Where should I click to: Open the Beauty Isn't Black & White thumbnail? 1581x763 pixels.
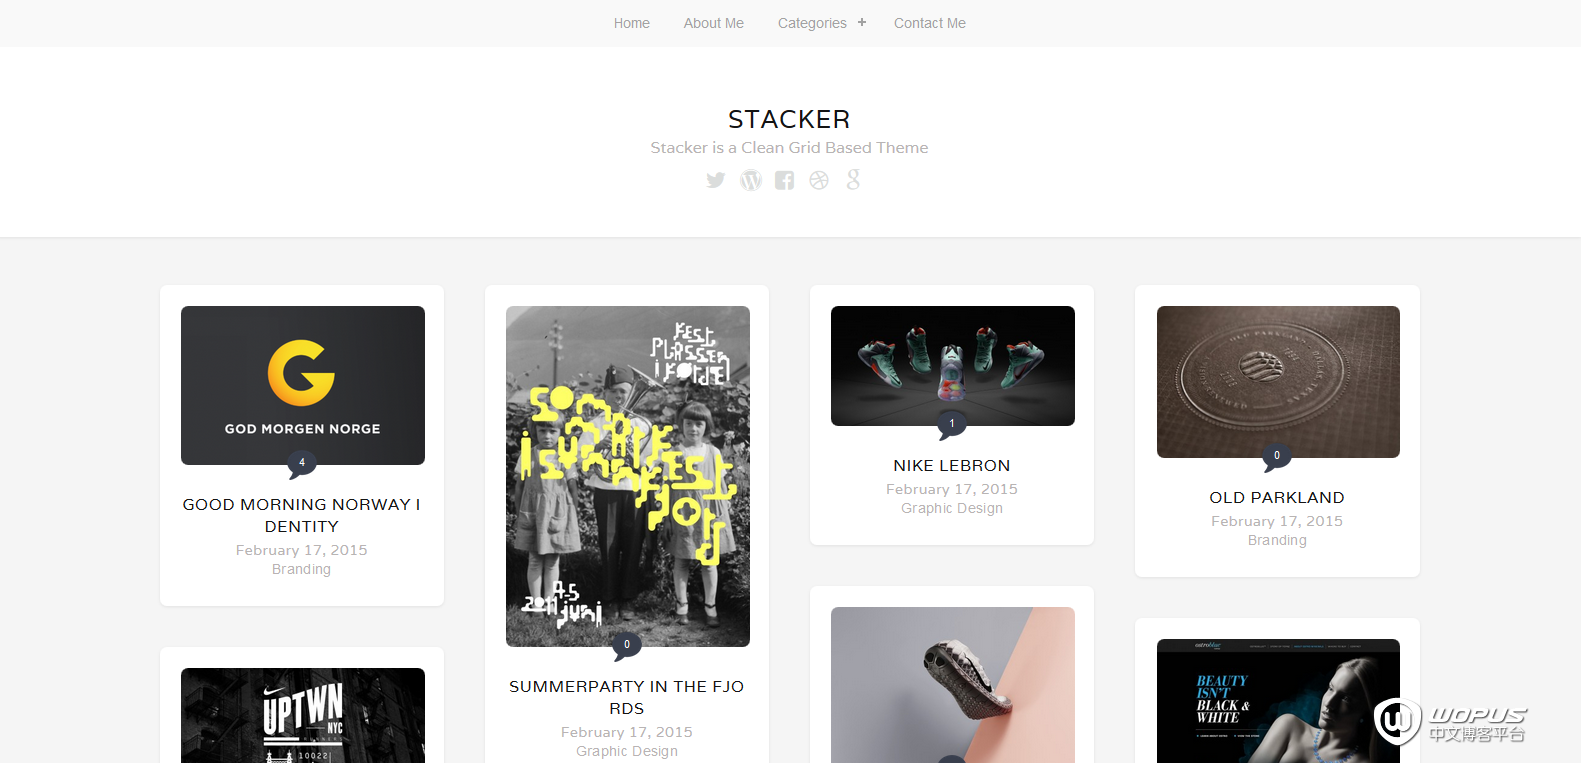tap(1278, 701)
